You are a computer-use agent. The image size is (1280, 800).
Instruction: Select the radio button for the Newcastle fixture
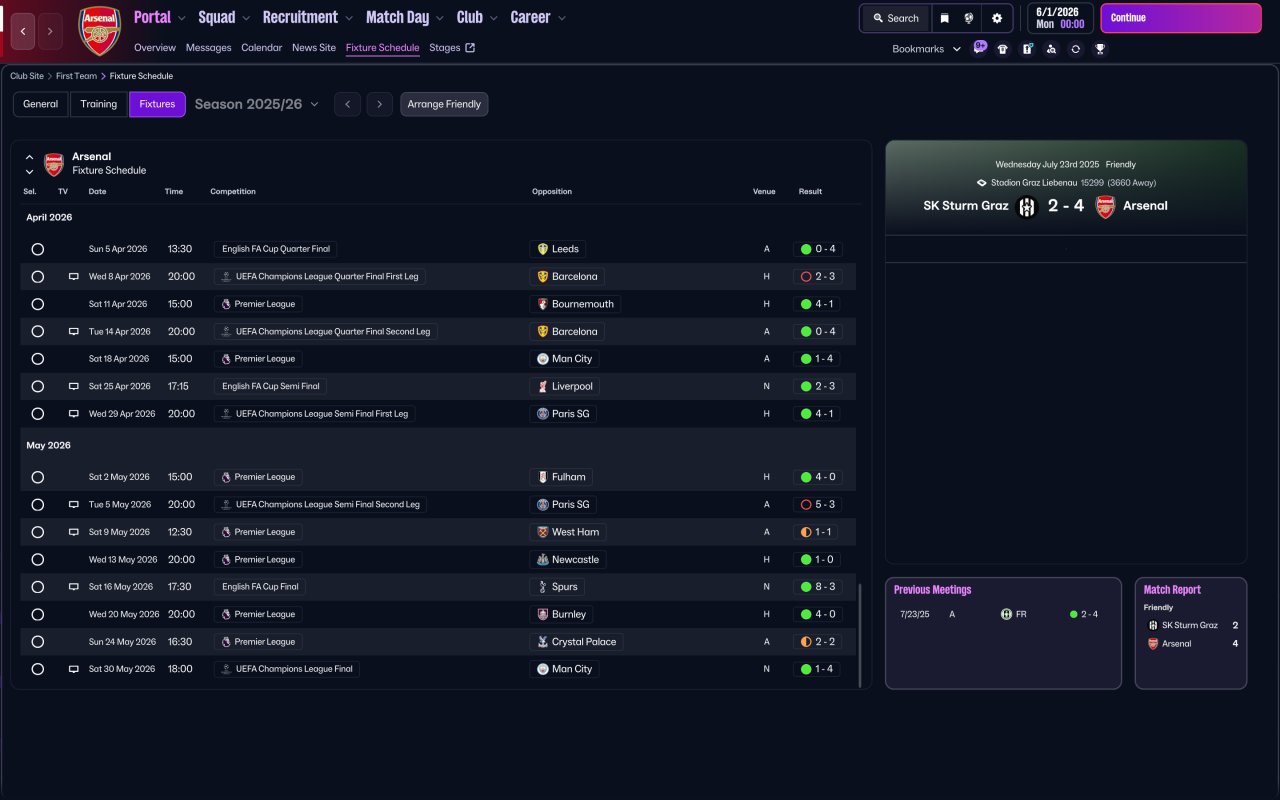(38, 560)
